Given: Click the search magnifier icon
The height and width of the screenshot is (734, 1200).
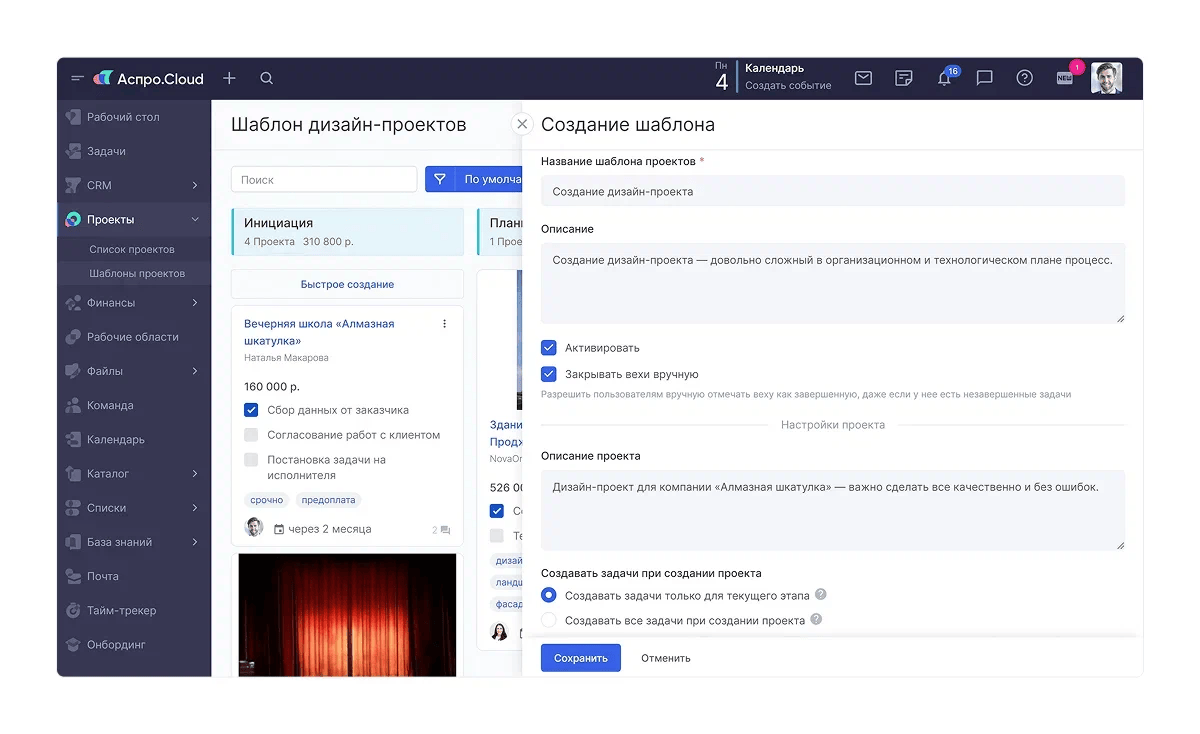Looking at the screenshot, I should click(266, 78).
